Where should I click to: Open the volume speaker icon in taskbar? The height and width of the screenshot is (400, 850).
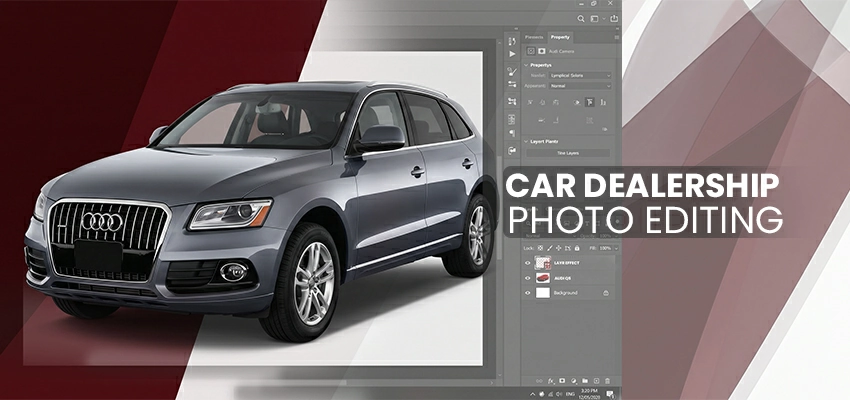coord(559,394)
